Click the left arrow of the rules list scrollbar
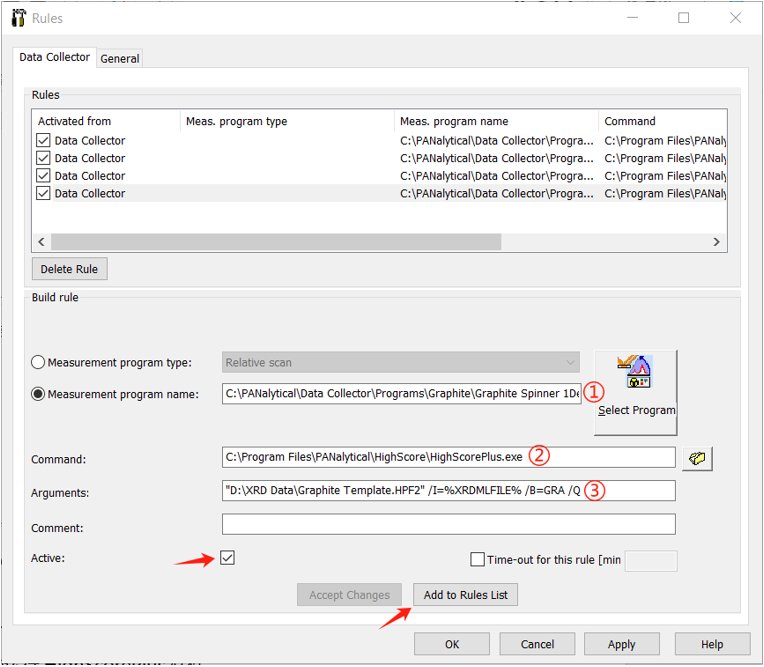This screenshot has width=764, height=667. (42, 242)
